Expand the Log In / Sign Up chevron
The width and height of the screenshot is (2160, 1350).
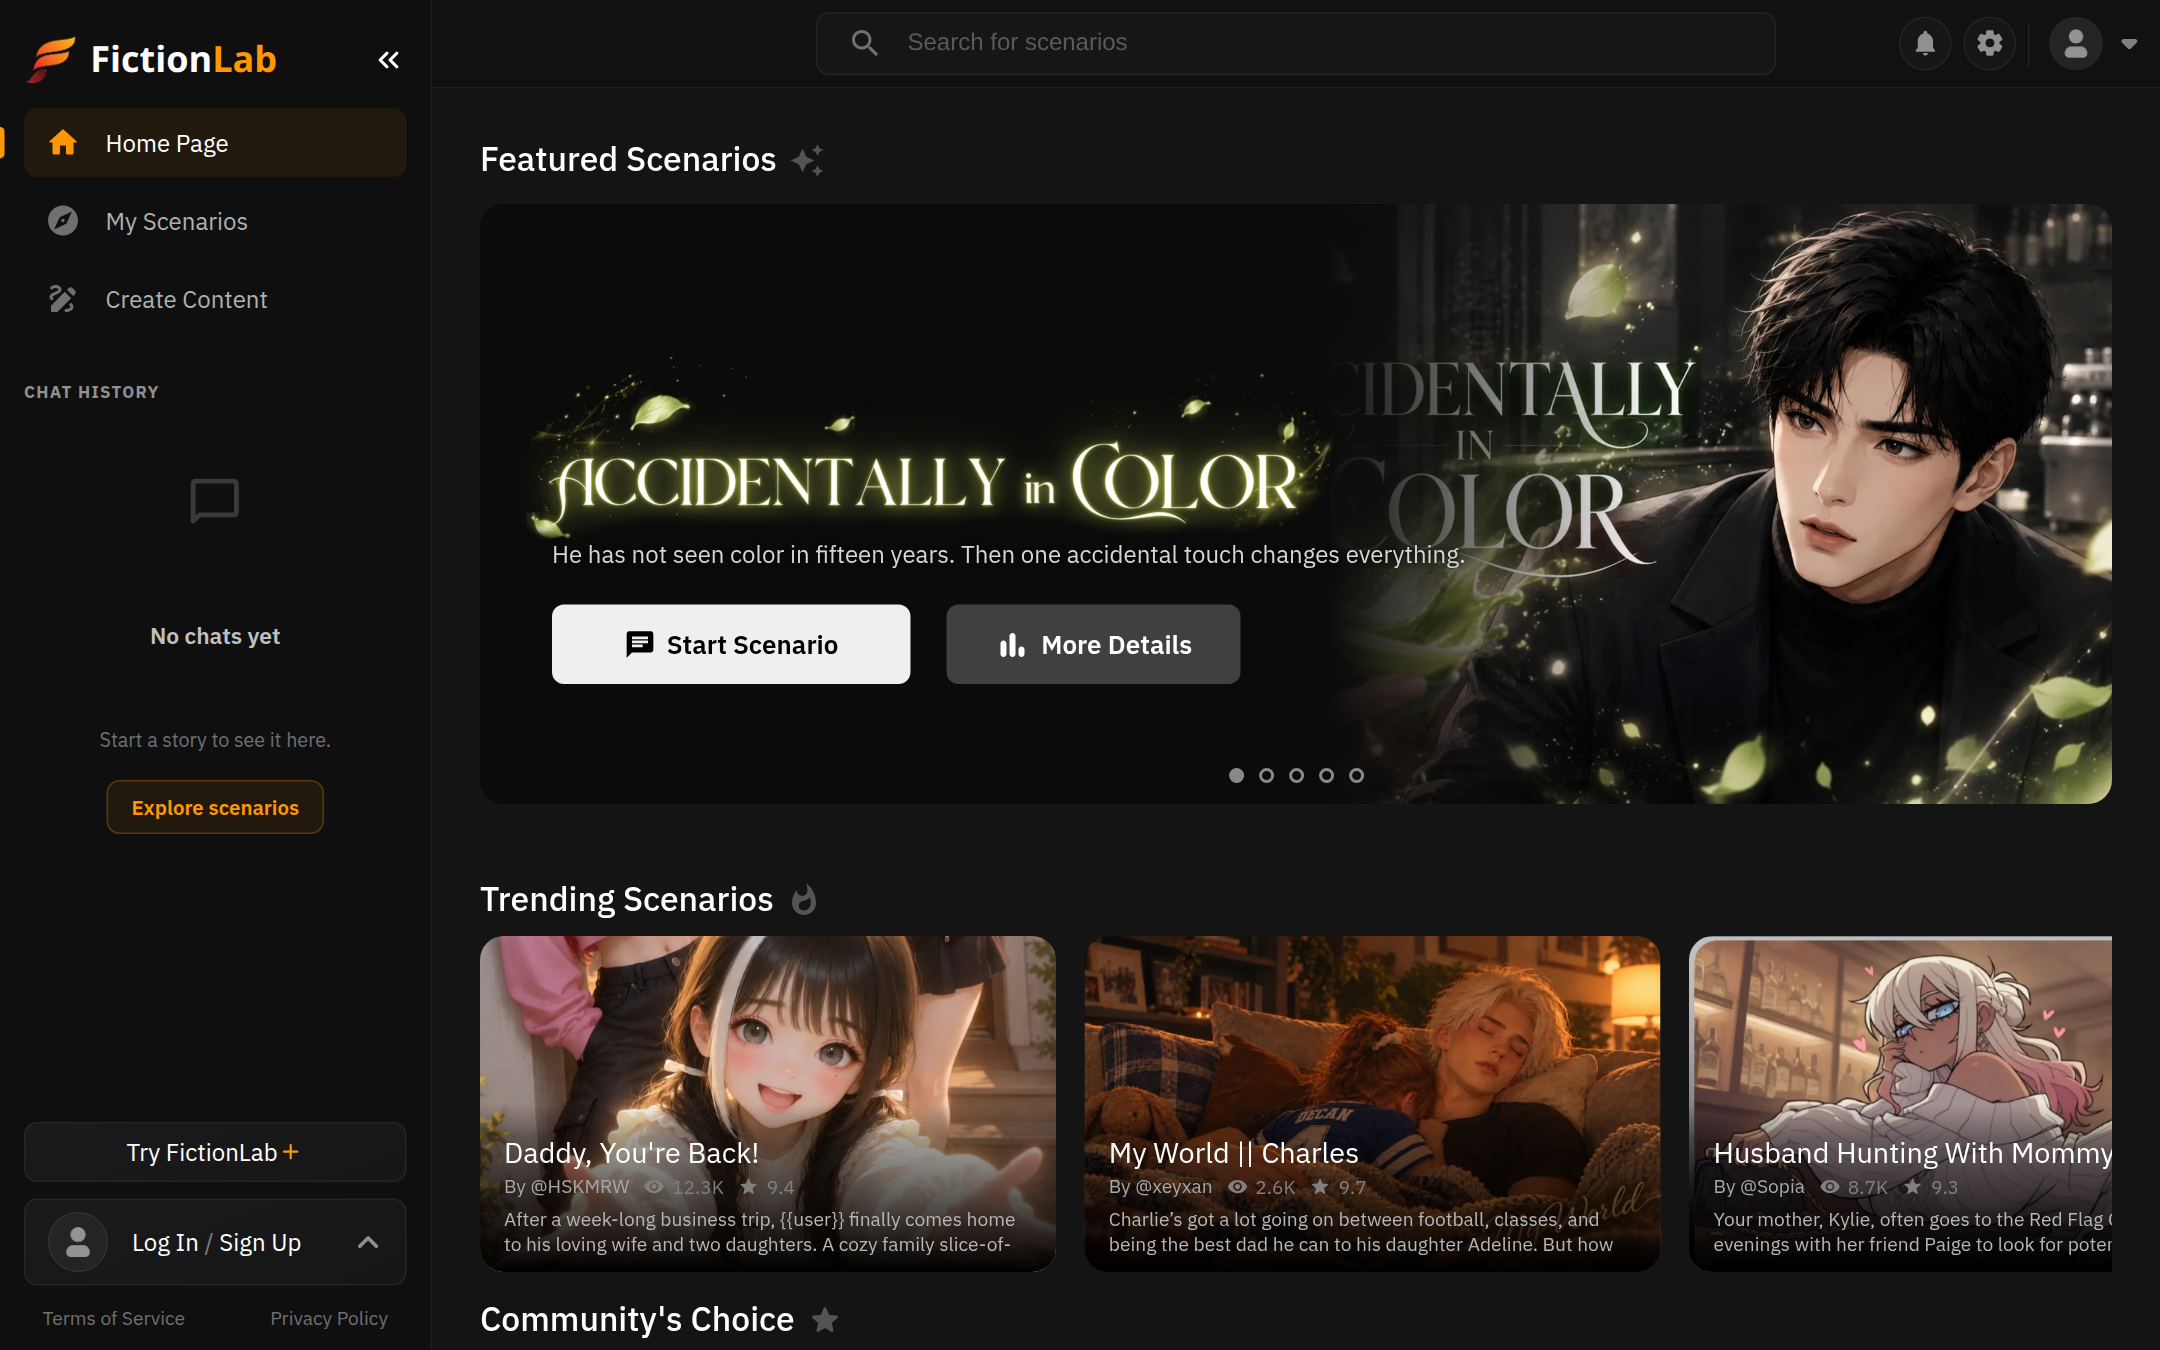(x=368, y=1242)
